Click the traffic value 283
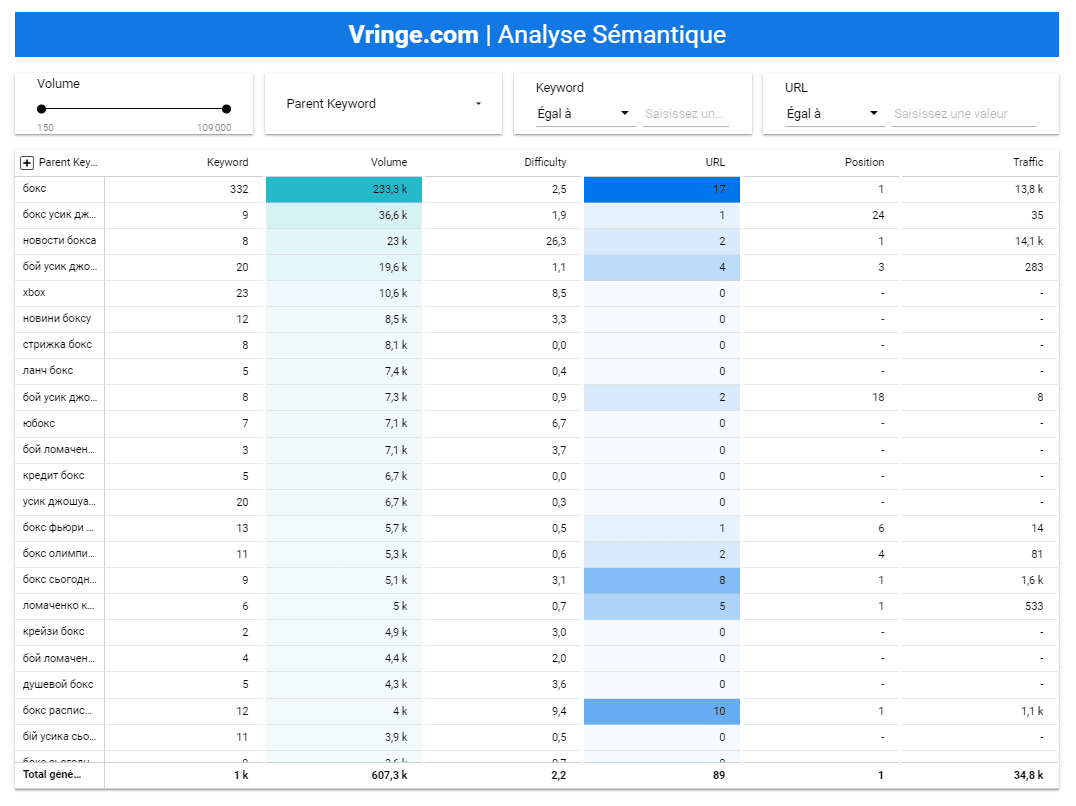This screenshot has height=806, width=1076. pos(1033,268)
